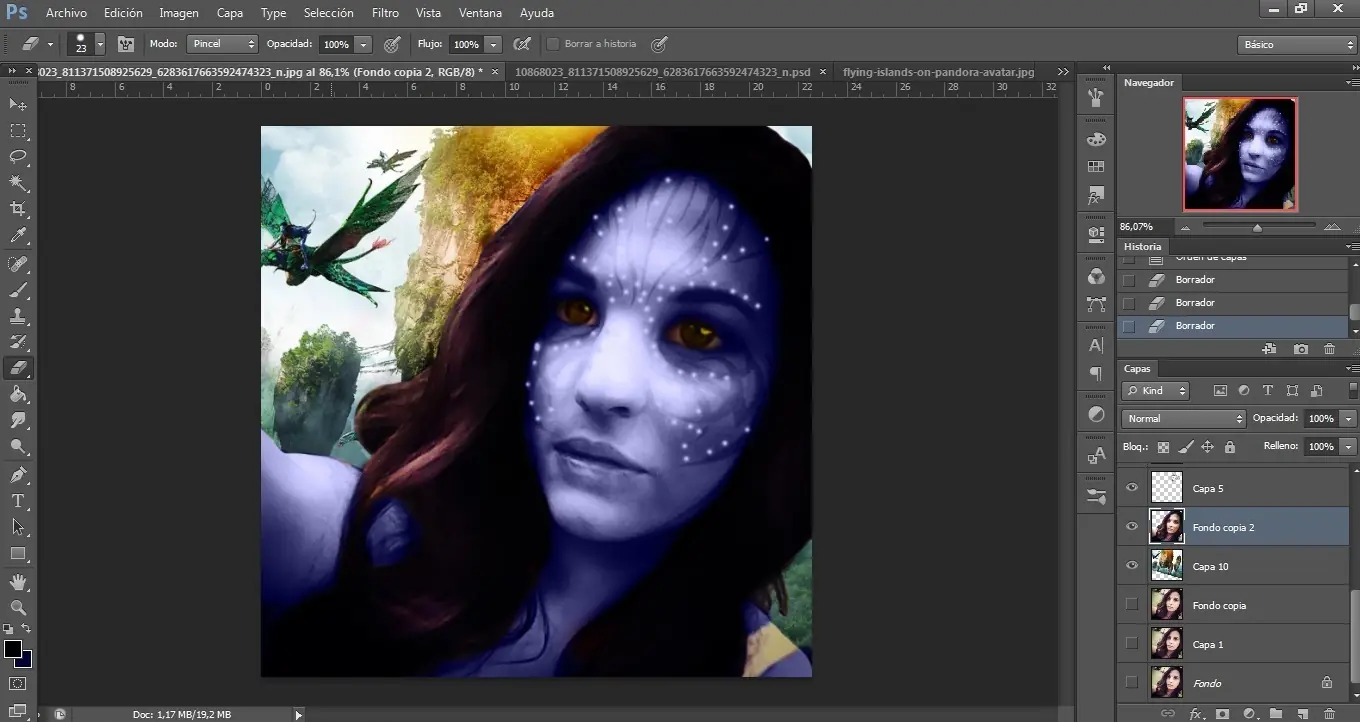Select the Hand tool
This screenshot has height=722, width=1360.
[x=18, y=582]
